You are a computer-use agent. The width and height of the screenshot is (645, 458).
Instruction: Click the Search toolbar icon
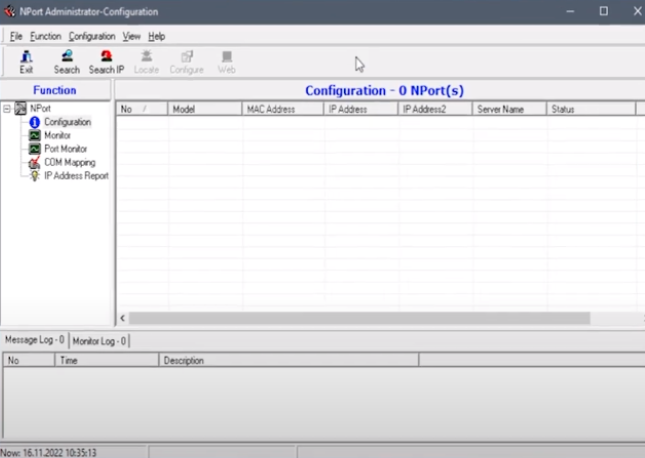(67, 62)
